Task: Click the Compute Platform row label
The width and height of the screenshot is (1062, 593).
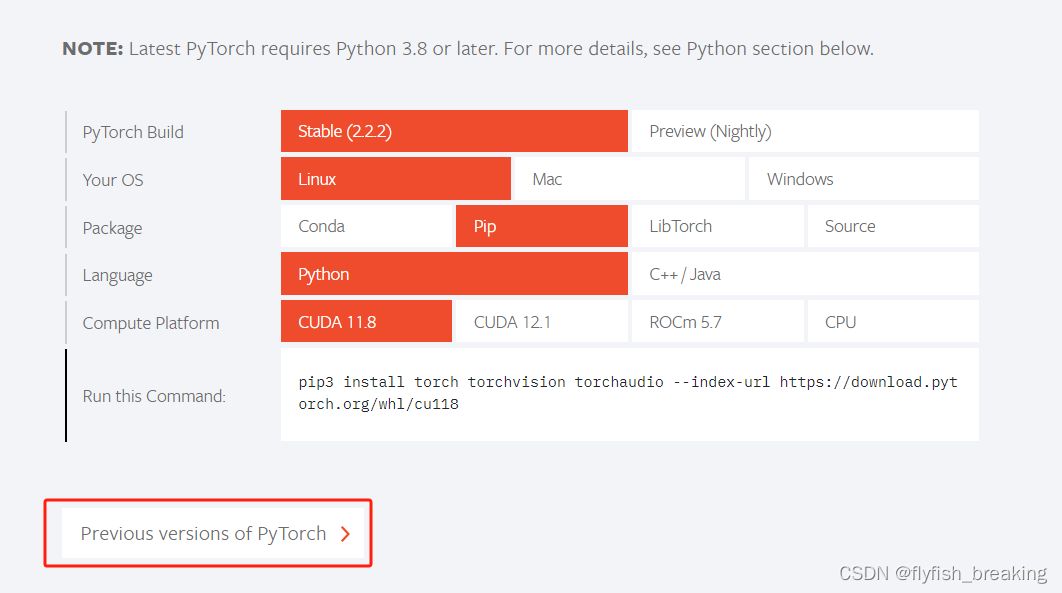Action: tap(150, 323)
